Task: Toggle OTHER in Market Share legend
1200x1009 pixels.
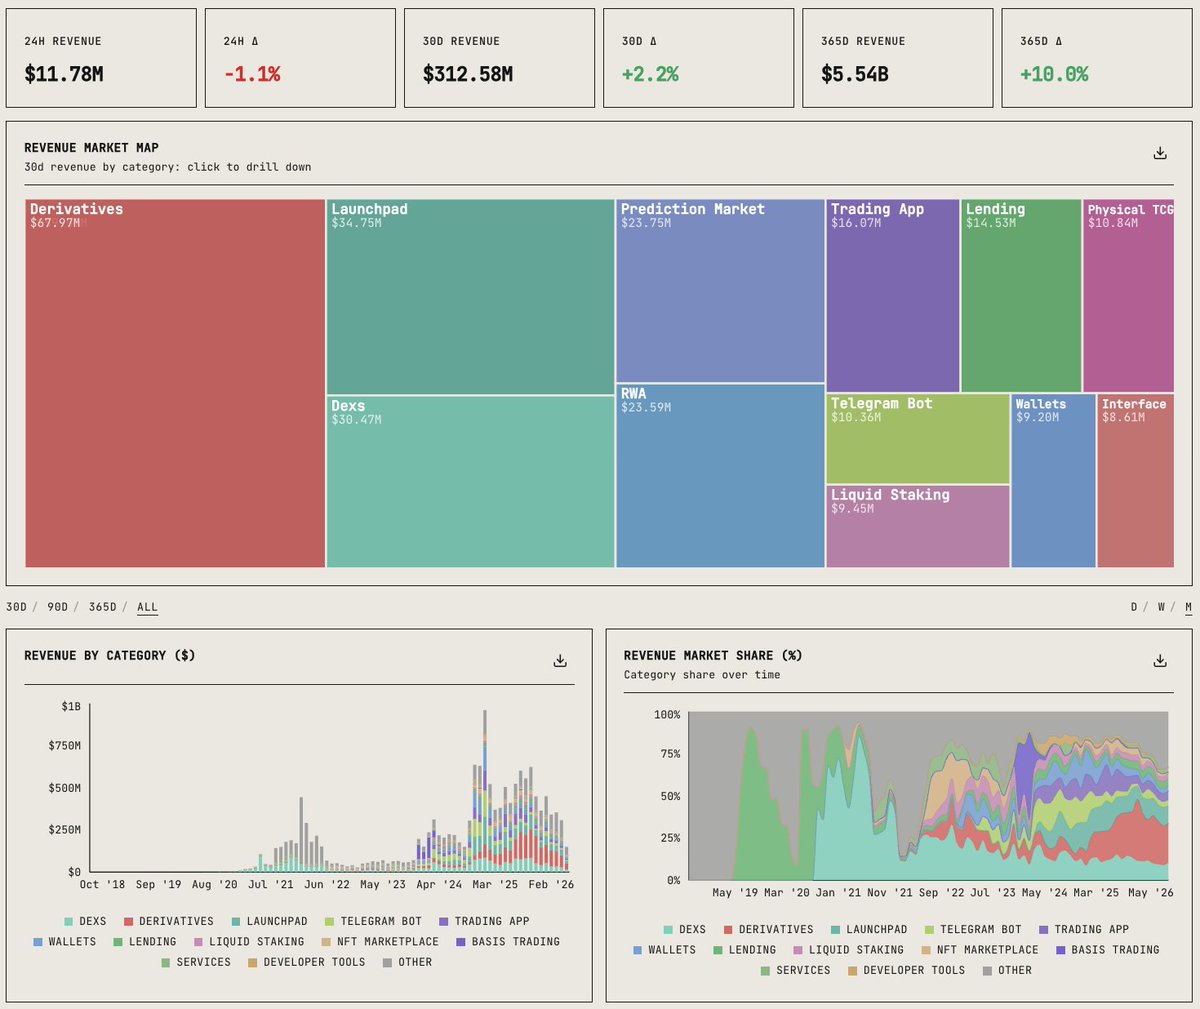Action: (x=1007, y=970)
